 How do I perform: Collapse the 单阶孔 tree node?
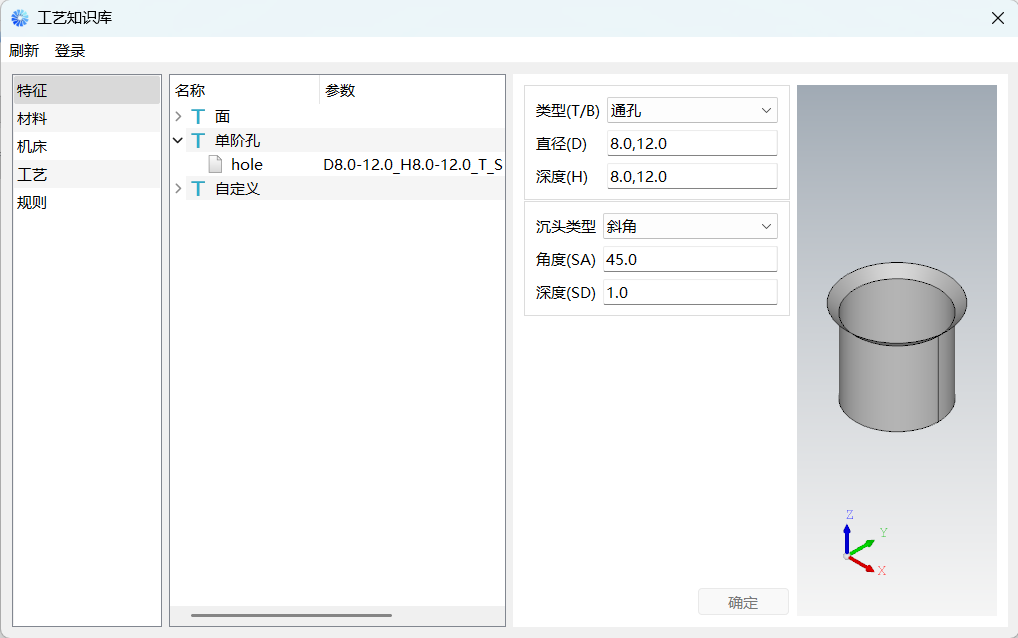click(178, 141)
